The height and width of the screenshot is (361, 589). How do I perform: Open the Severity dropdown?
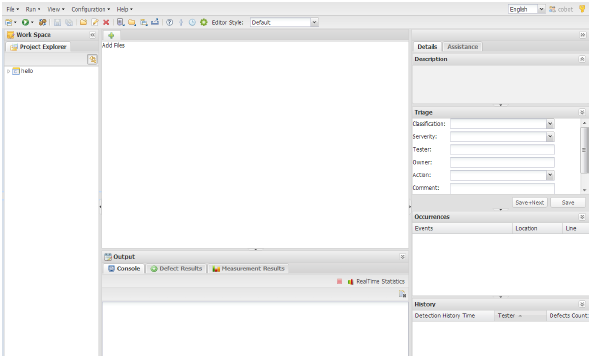[x=550, y=136]
